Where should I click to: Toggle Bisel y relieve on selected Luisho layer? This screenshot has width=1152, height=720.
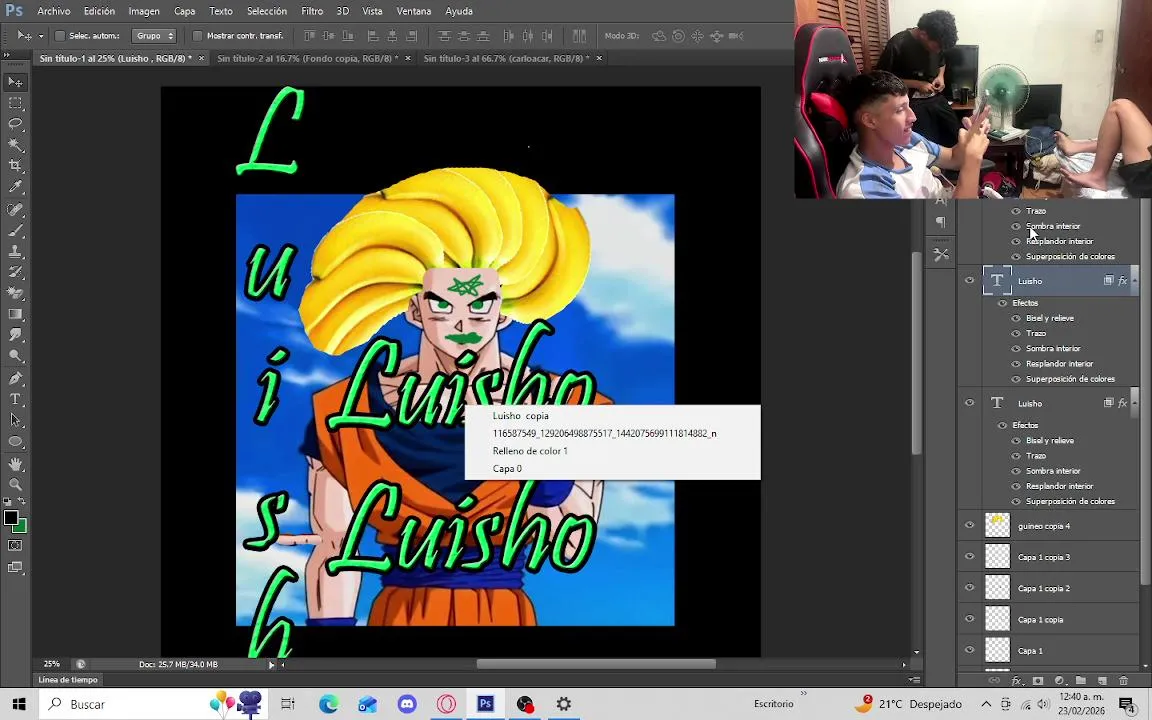pyautogui.click(x=1016, y=318)
